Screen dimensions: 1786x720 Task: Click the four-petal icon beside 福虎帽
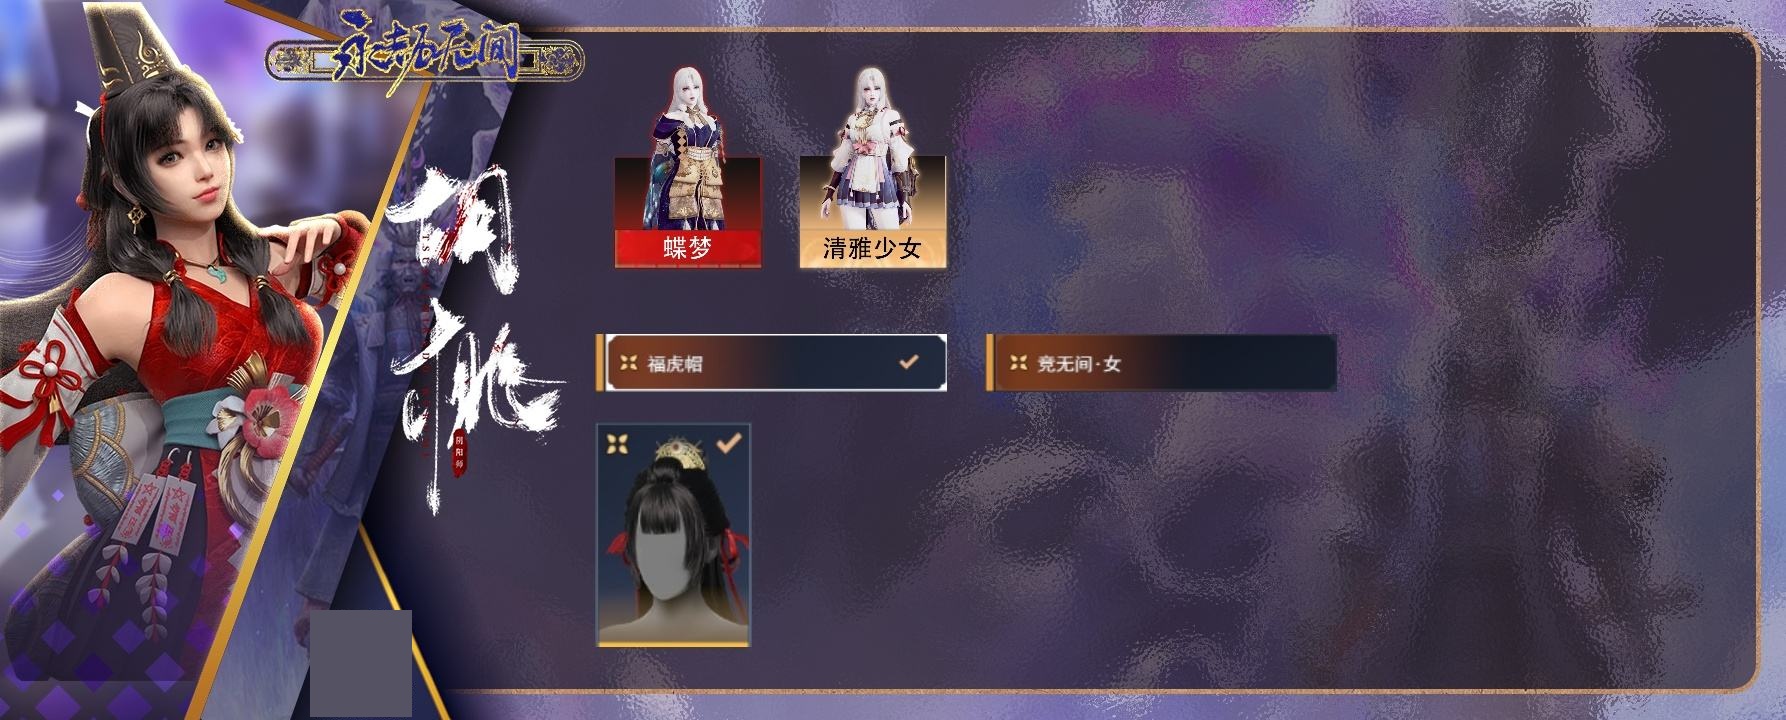(628, 363)
